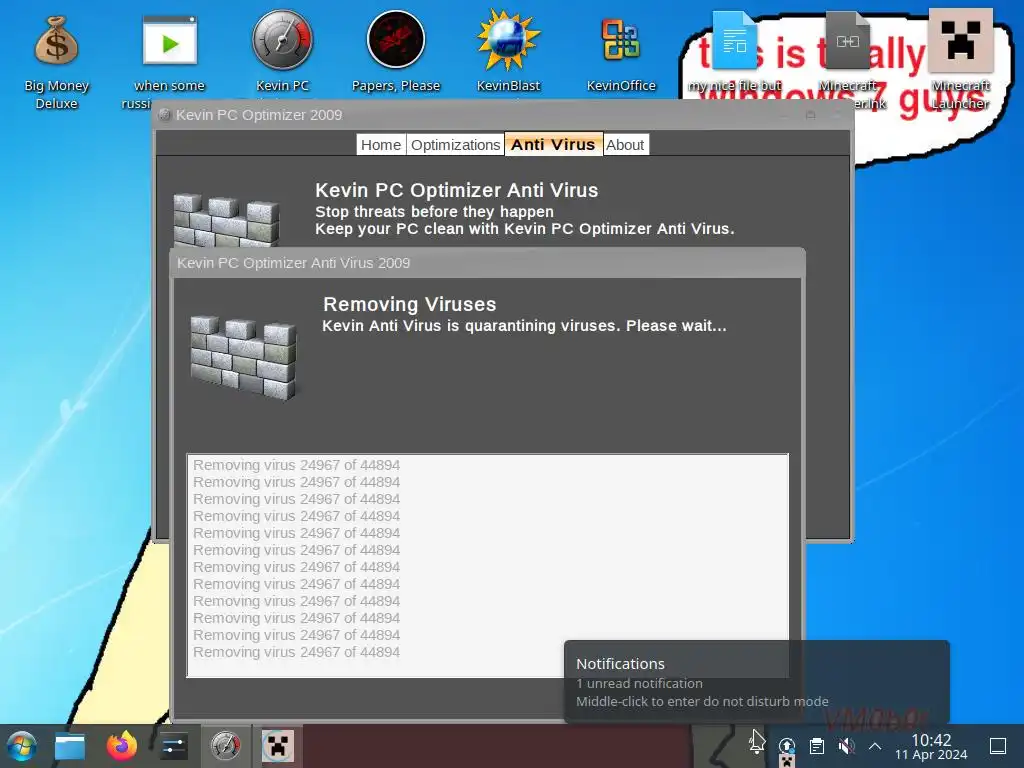1024x768 pixels.
Task: Switch to the Home tab
Action: [381, 145]
